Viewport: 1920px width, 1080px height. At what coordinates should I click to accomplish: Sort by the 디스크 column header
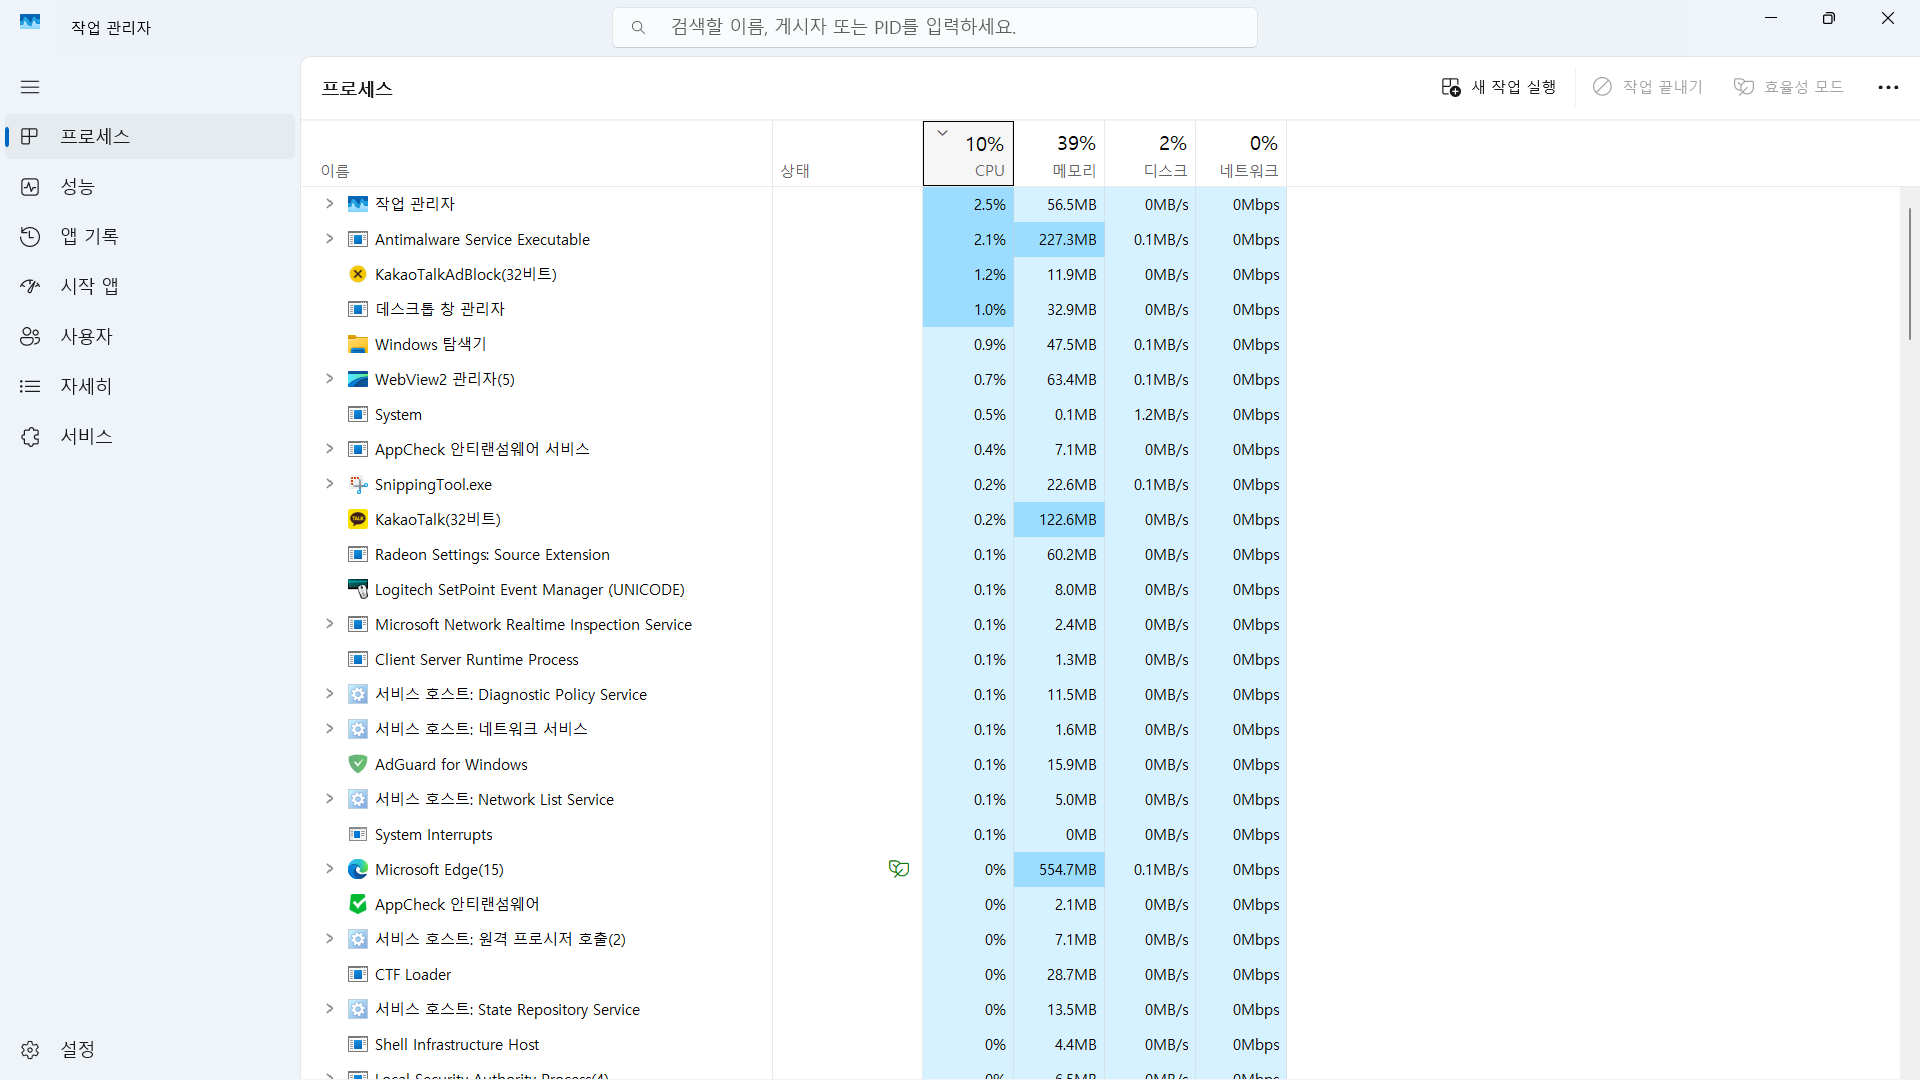click(1150, 154)
